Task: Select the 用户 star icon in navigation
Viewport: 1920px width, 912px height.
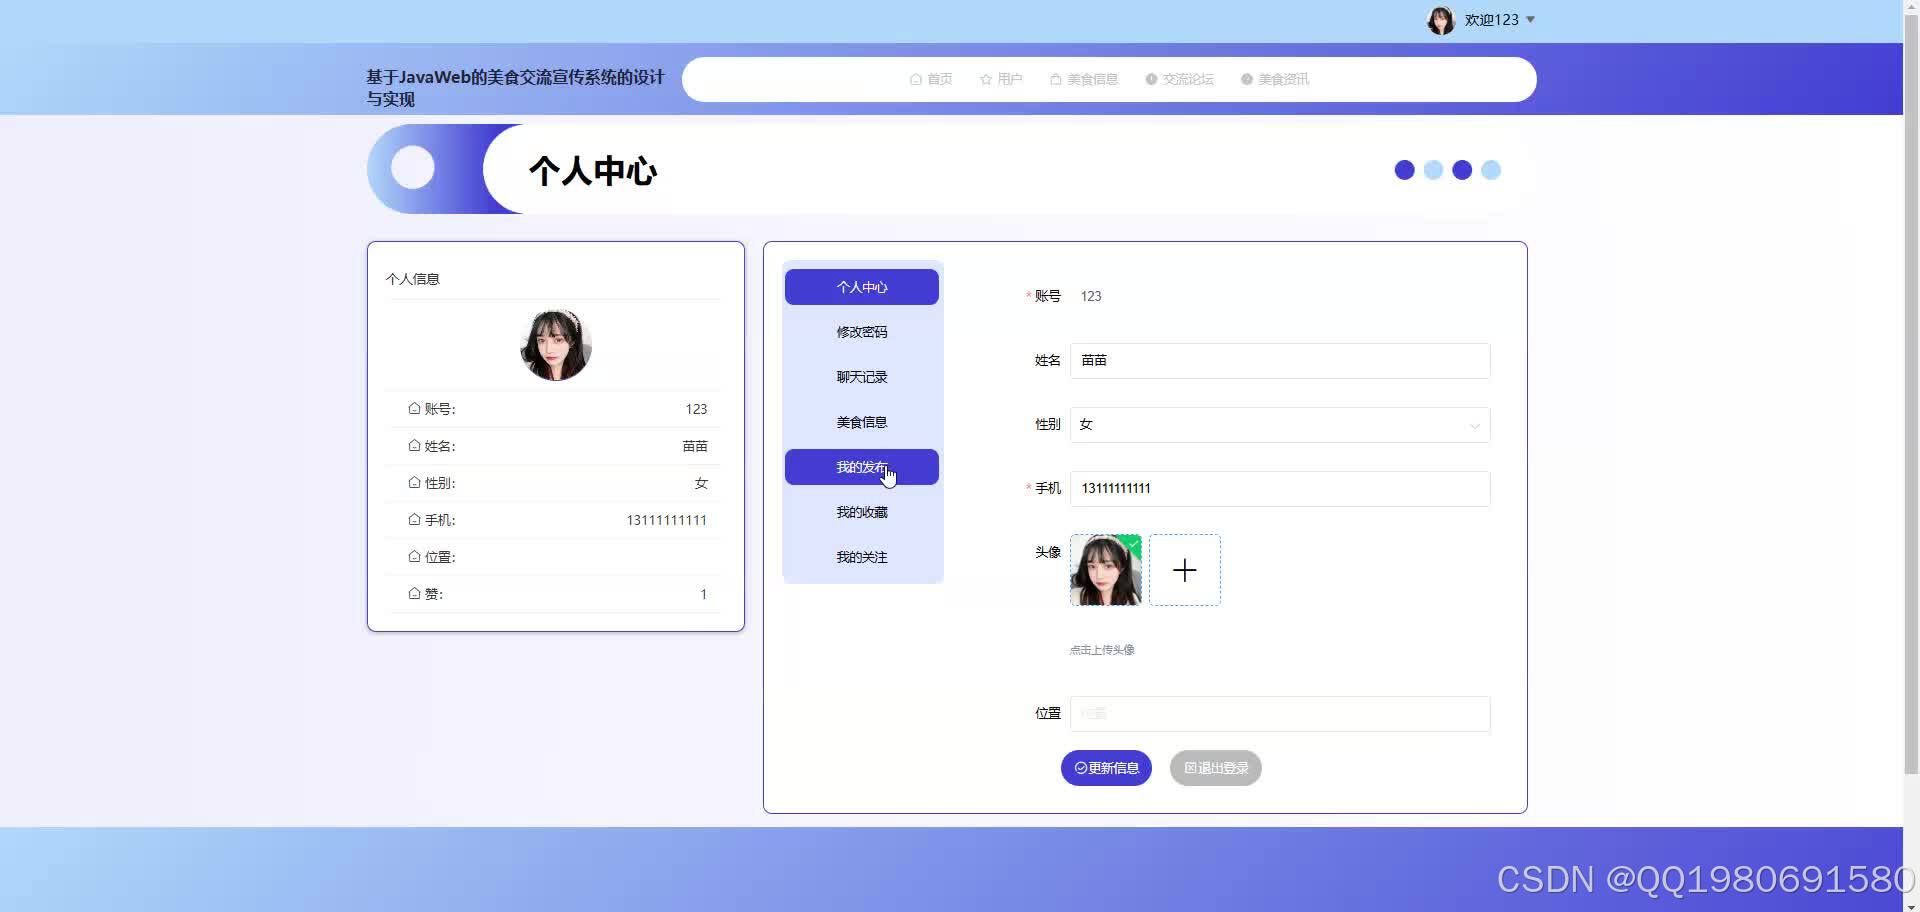Action: 984,79
